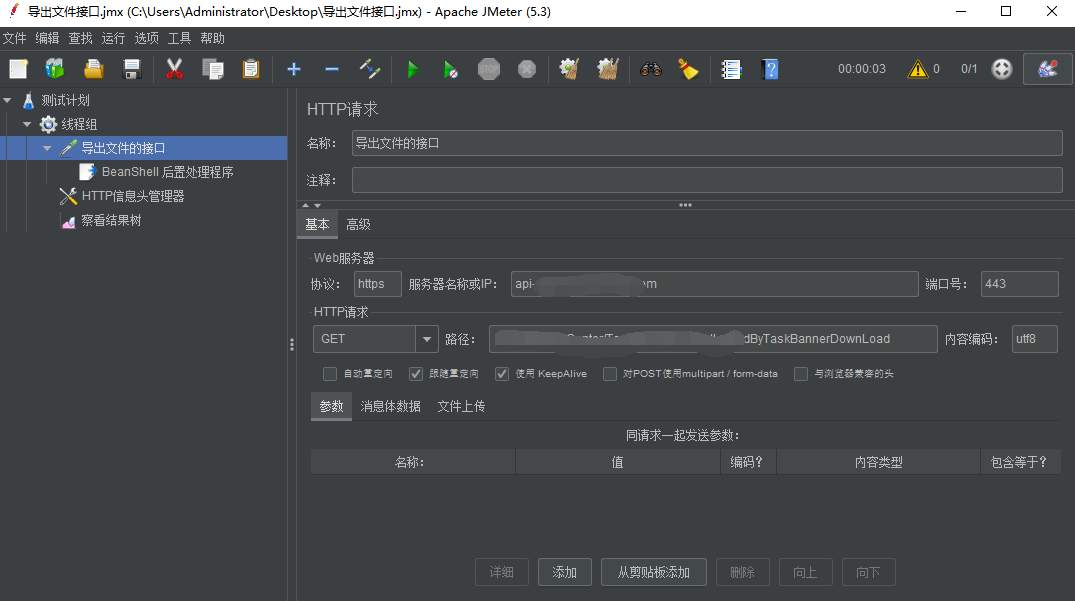Reset search with yellow broom icon
Screen dimensions: 1075x601
tap(688, 69)
